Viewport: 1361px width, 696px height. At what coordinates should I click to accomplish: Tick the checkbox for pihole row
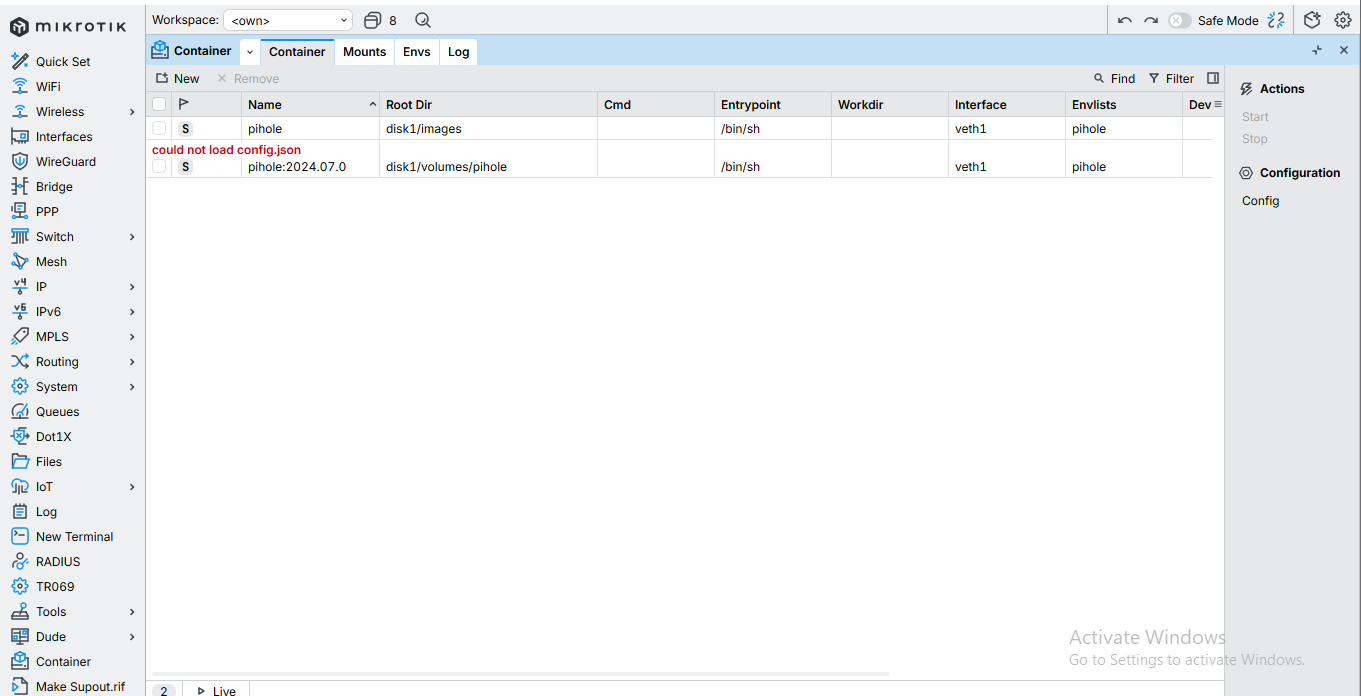tap(159, 128)
